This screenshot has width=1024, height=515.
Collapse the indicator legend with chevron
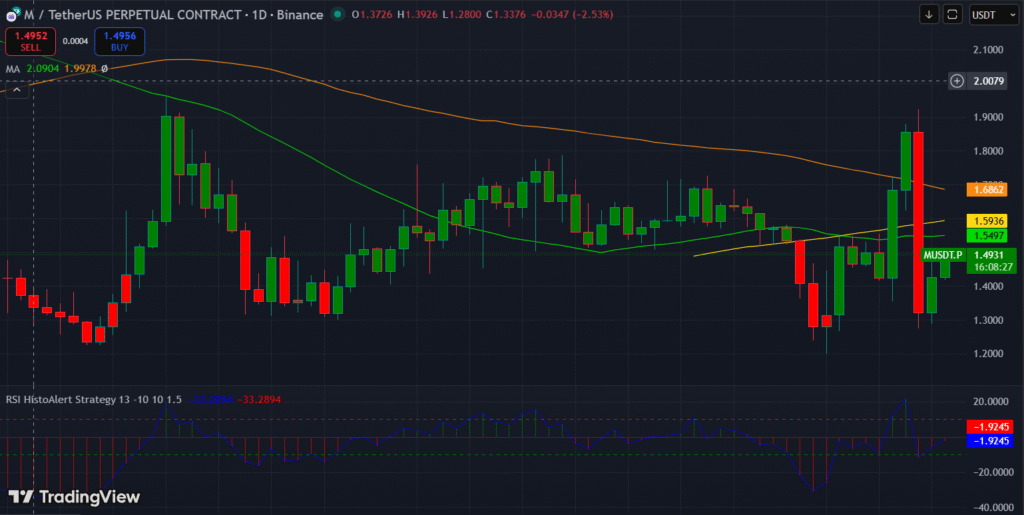coord(15,90)
